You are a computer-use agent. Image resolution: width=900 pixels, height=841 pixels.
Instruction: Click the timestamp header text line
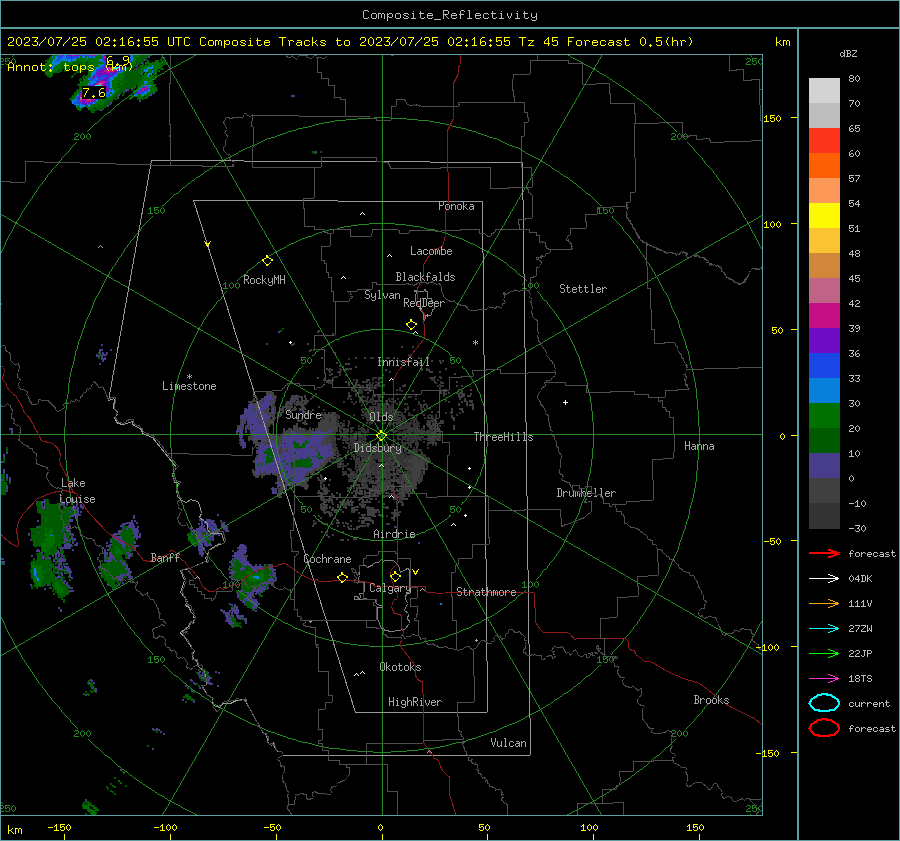coord(350,42)
